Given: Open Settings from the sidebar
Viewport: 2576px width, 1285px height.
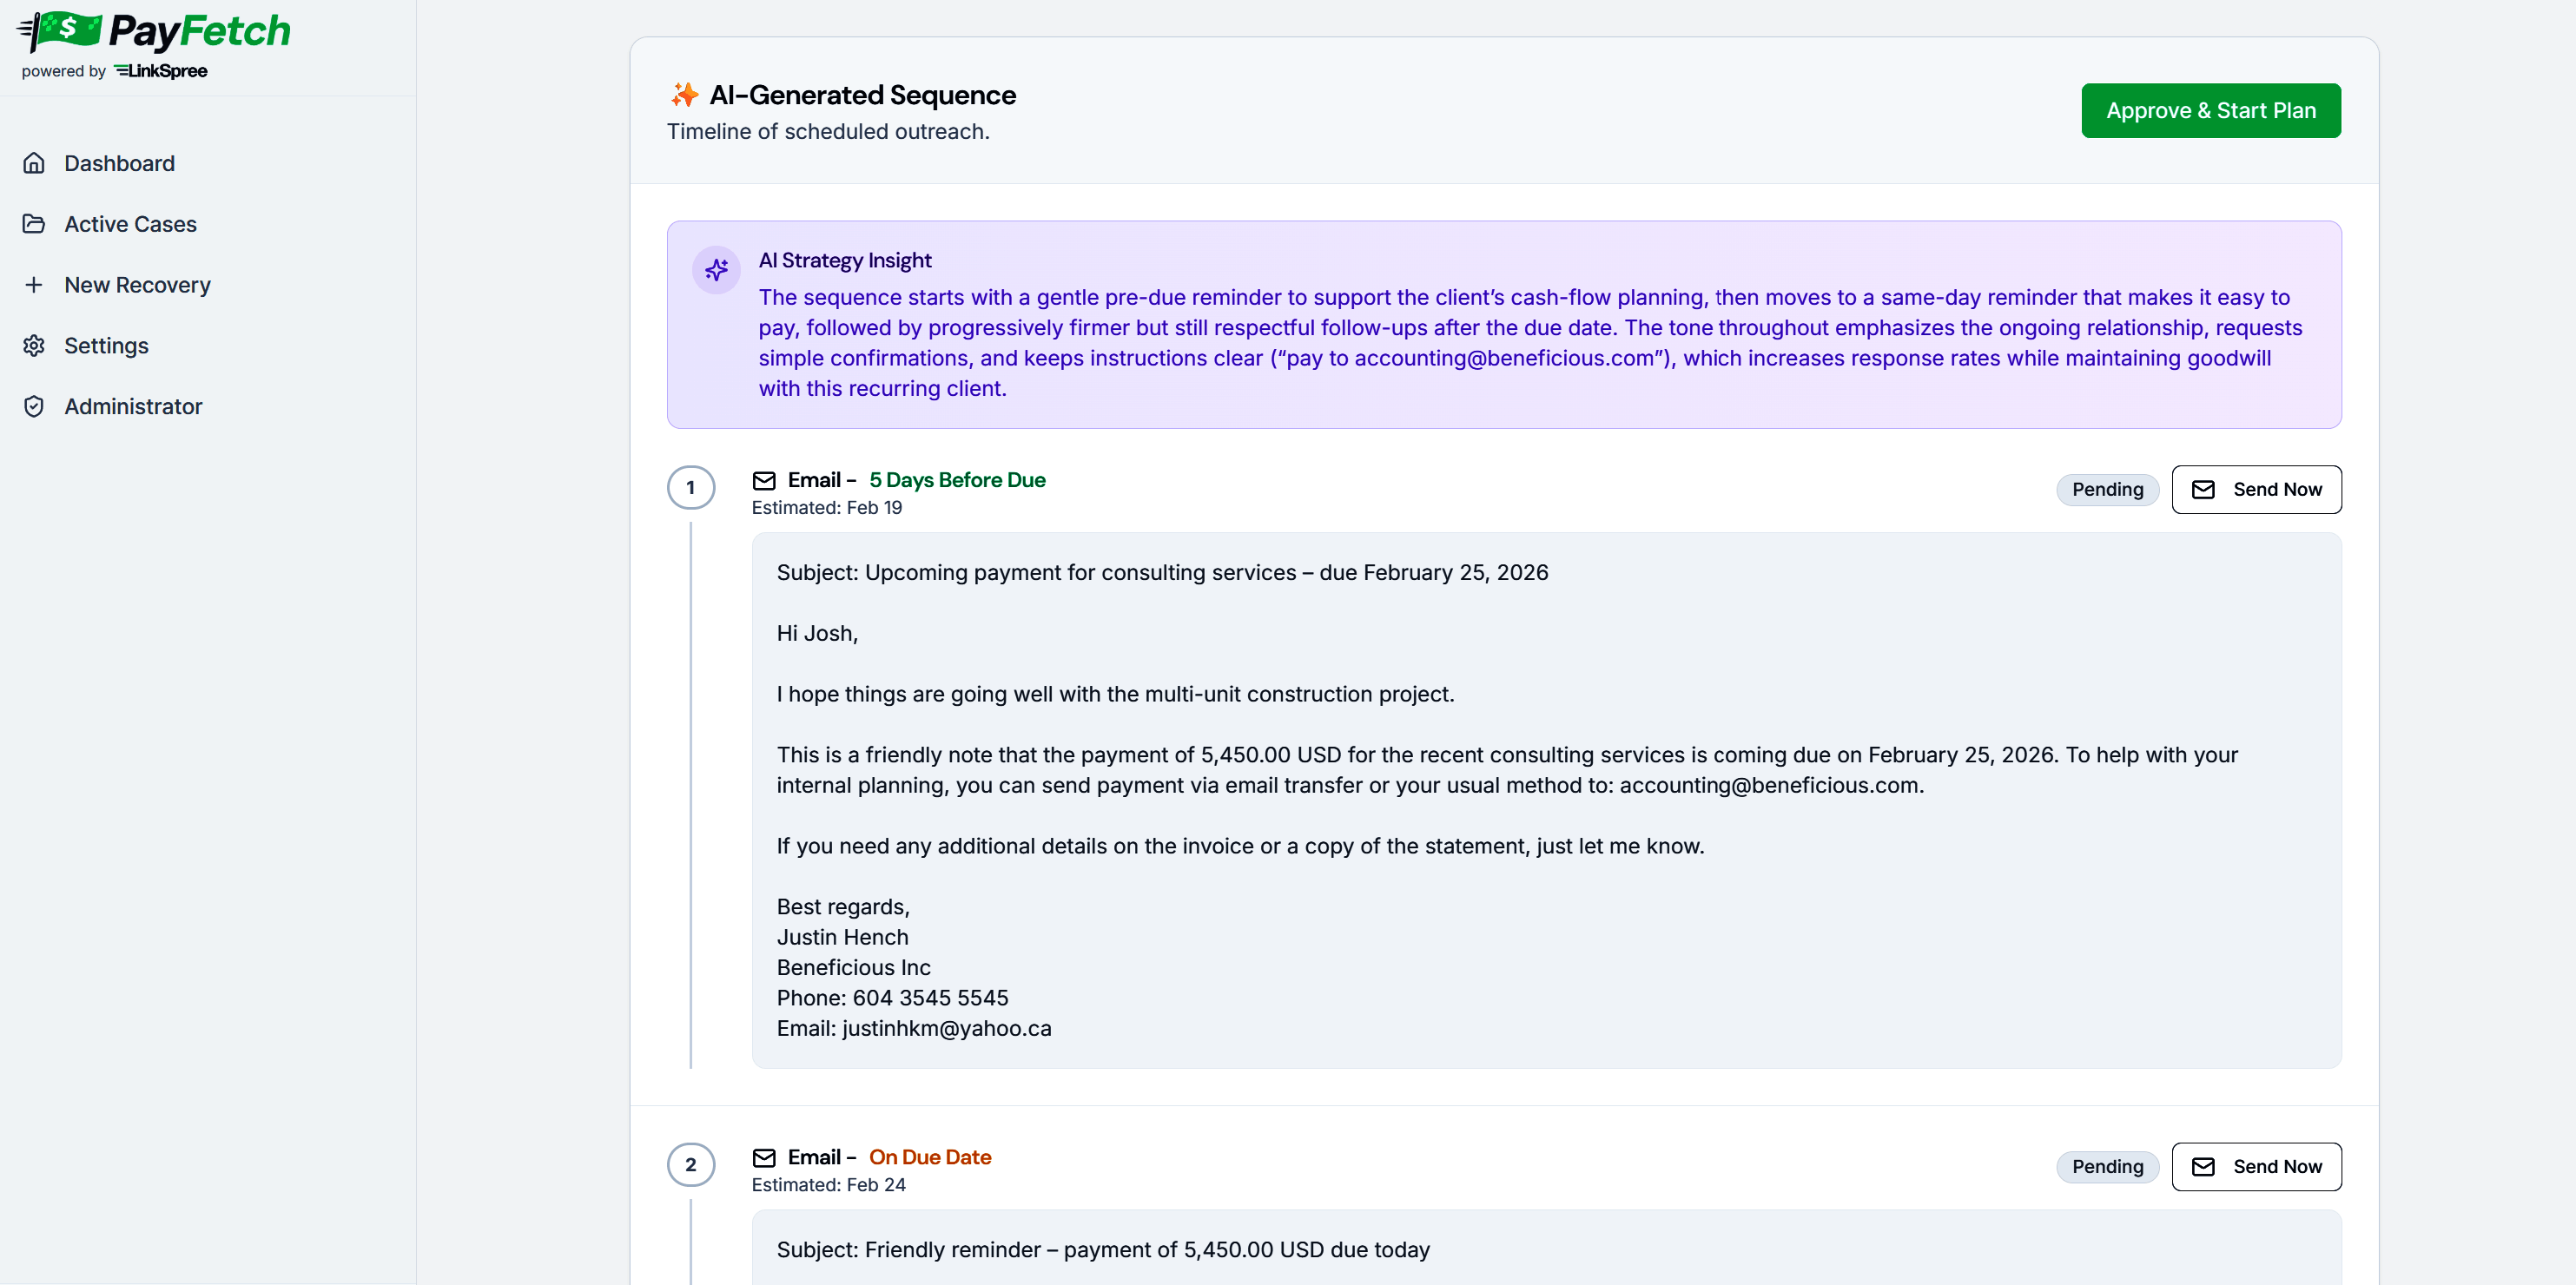Looking at the screenshot, I should pos(106,346).
